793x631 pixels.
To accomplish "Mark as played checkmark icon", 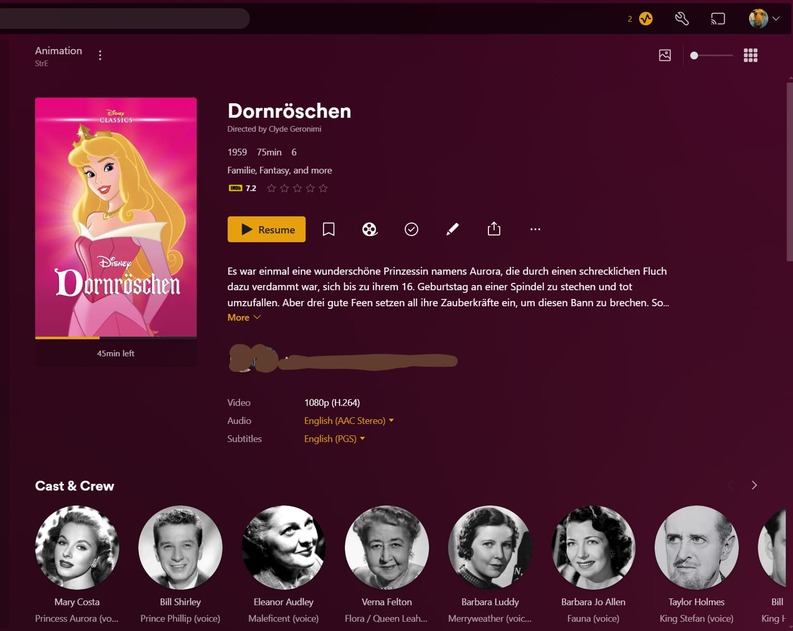I will (x=411, y=229).
